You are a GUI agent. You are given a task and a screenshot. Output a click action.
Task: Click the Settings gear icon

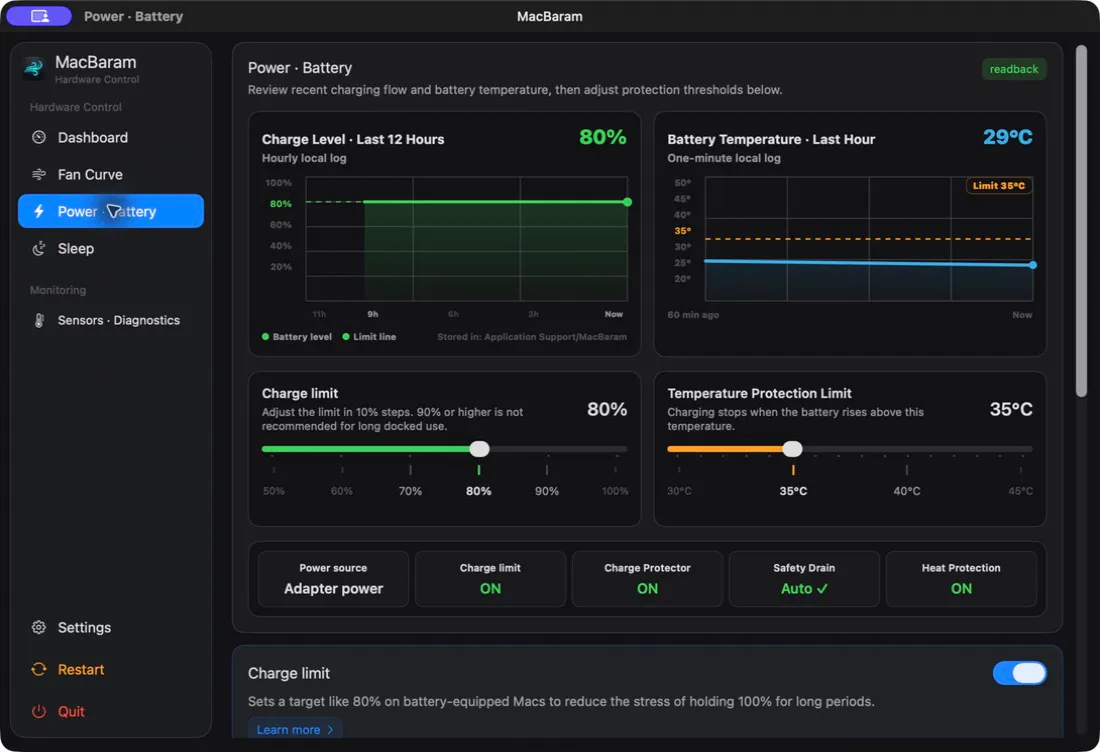[x=39, y=627]
